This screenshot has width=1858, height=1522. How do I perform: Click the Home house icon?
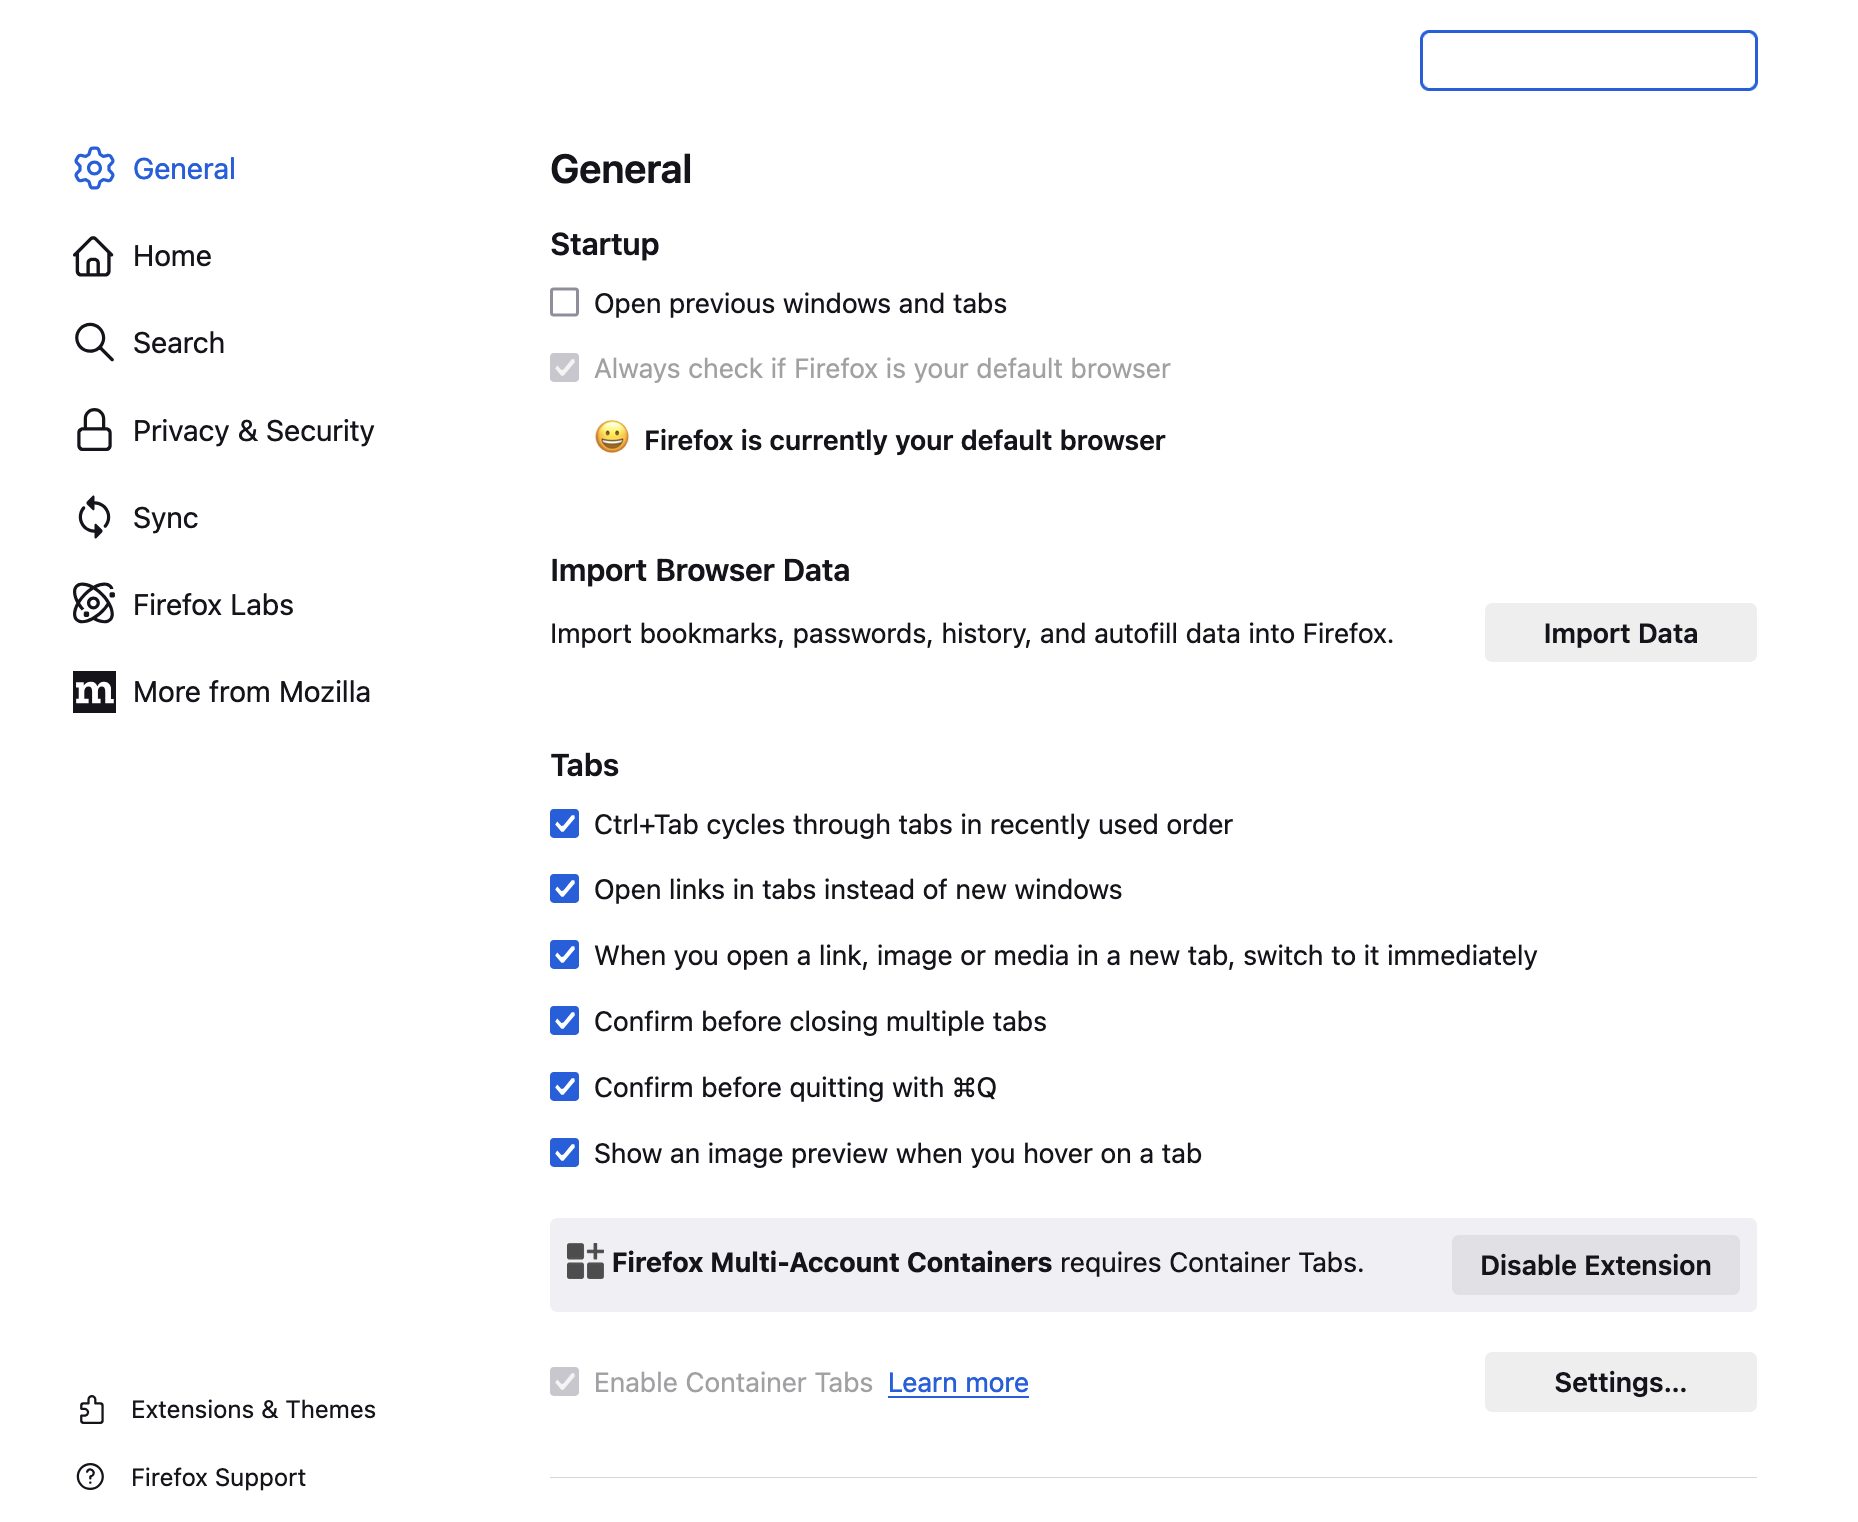coord(93,256)
